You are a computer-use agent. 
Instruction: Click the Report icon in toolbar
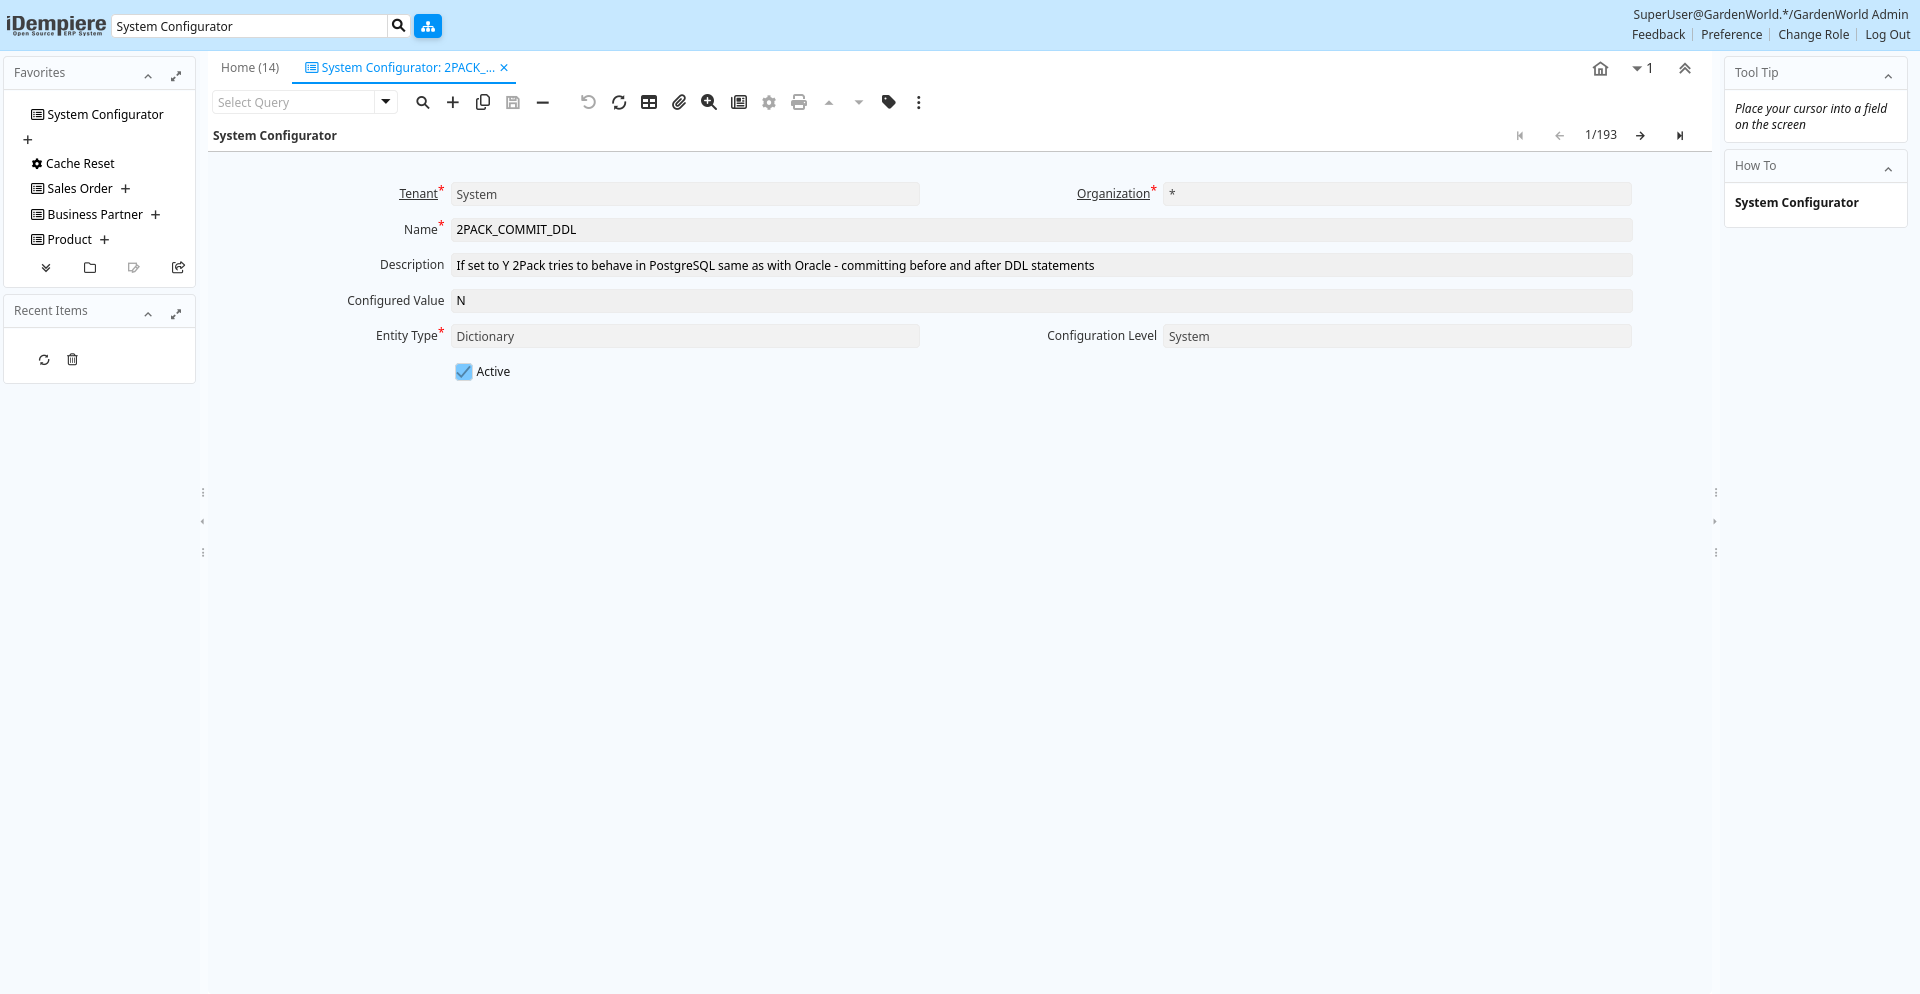[x=739, y=102]
